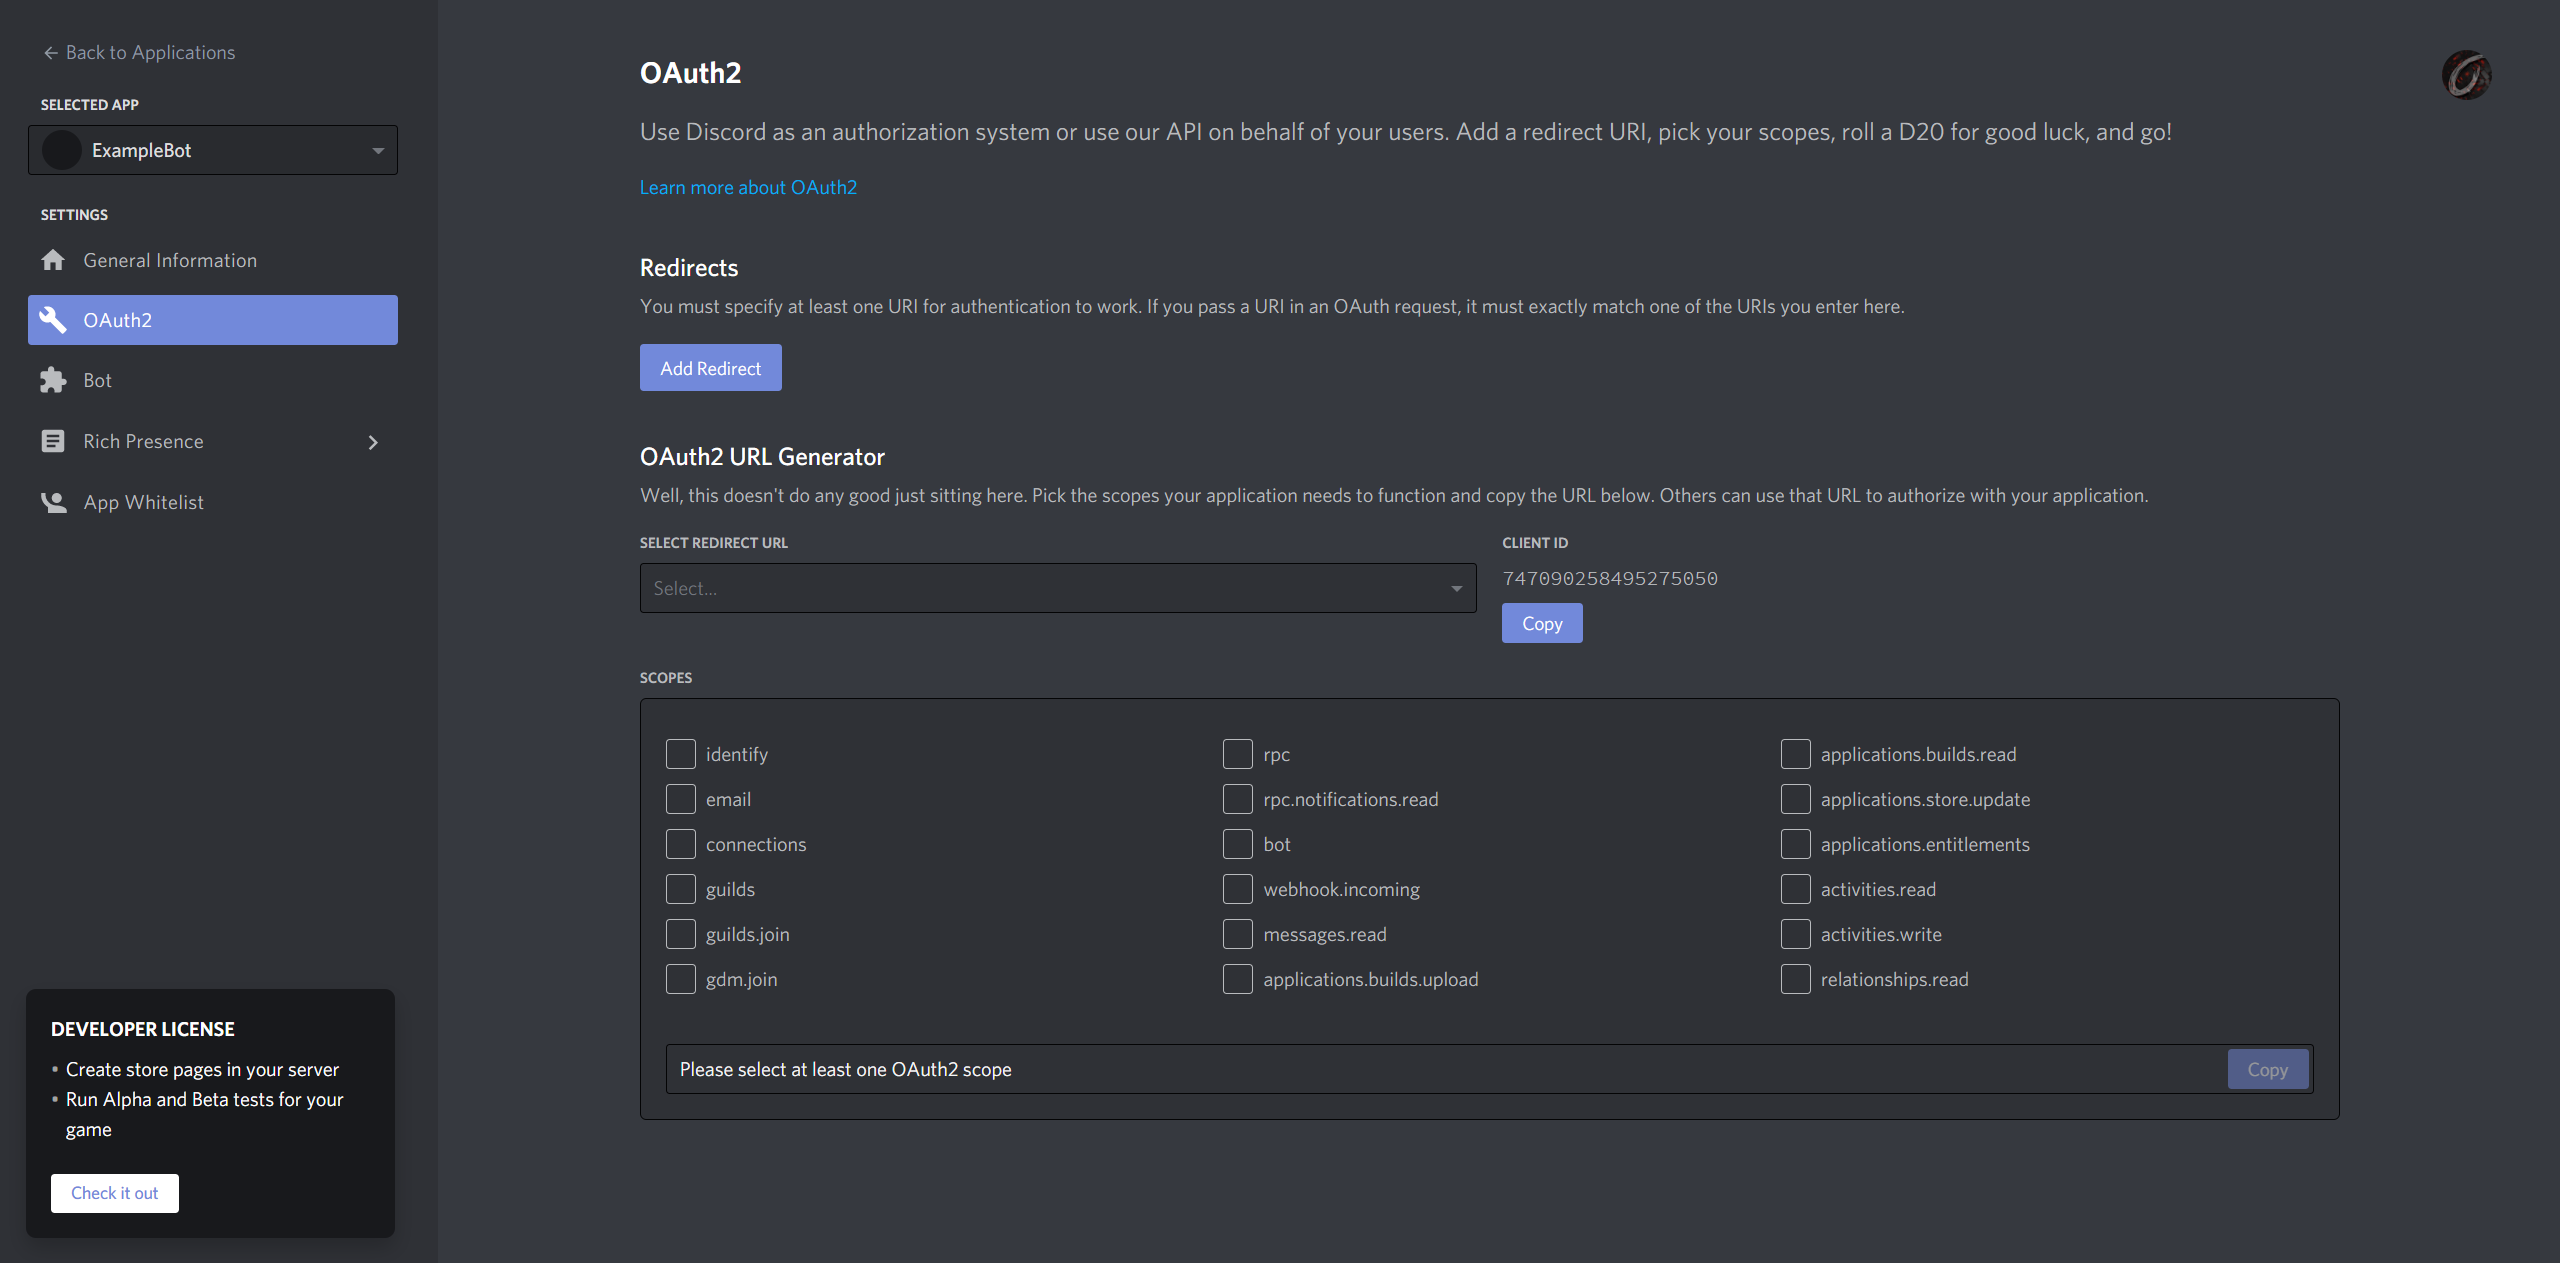Open the user avatar in top right
Image resolution: width=2560 pixels, height=1263 pixels.
point(2466,75)
